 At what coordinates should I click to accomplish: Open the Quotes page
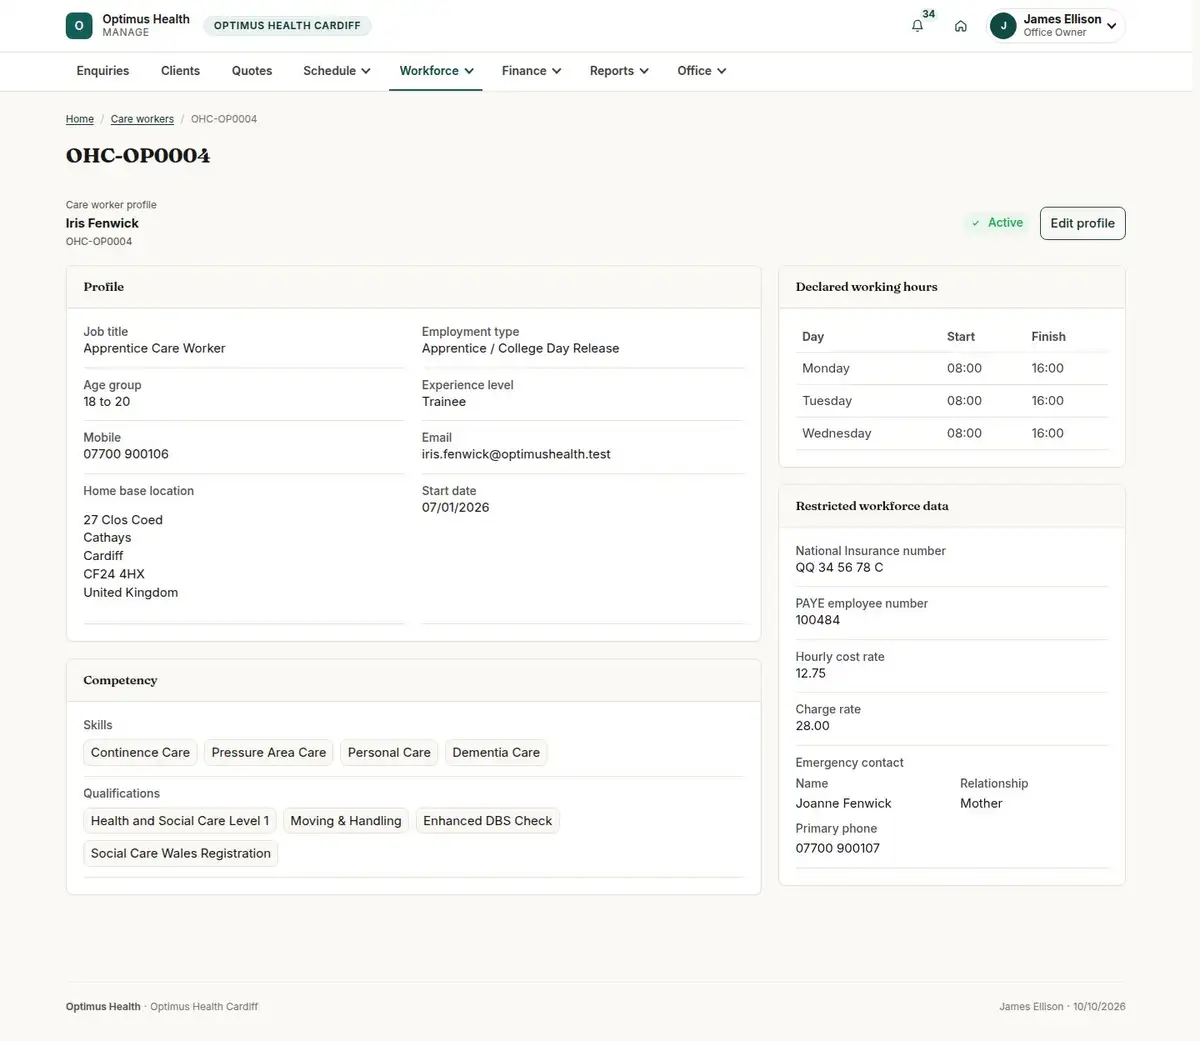point(252,71)
